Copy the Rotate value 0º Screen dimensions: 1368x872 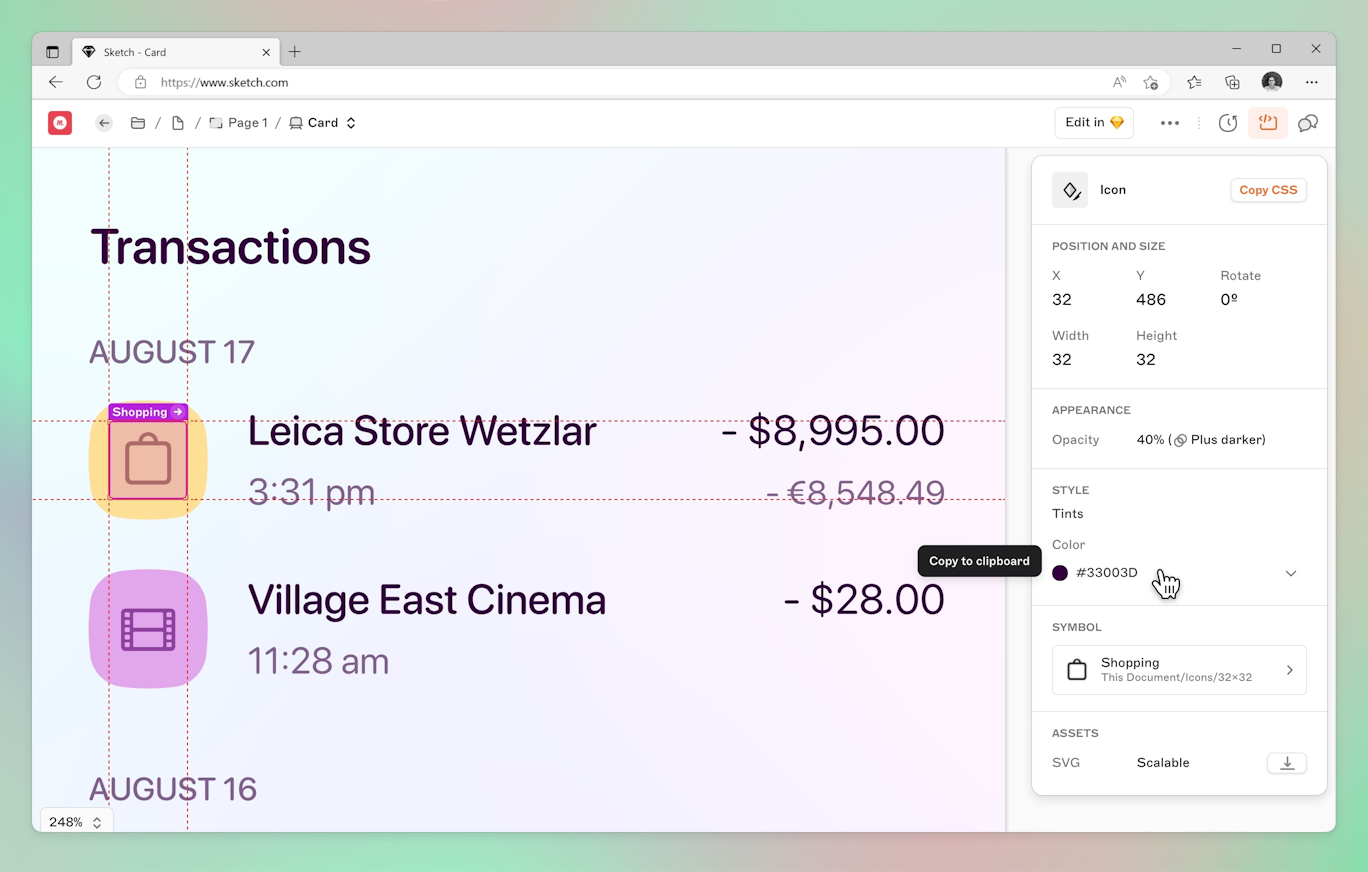pyautogui.click(x=1229, y=300)
